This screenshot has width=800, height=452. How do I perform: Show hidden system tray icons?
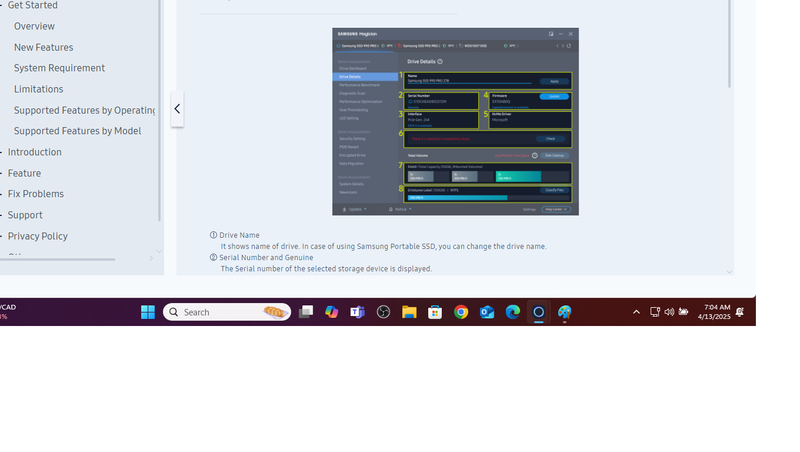pos(636,312)
